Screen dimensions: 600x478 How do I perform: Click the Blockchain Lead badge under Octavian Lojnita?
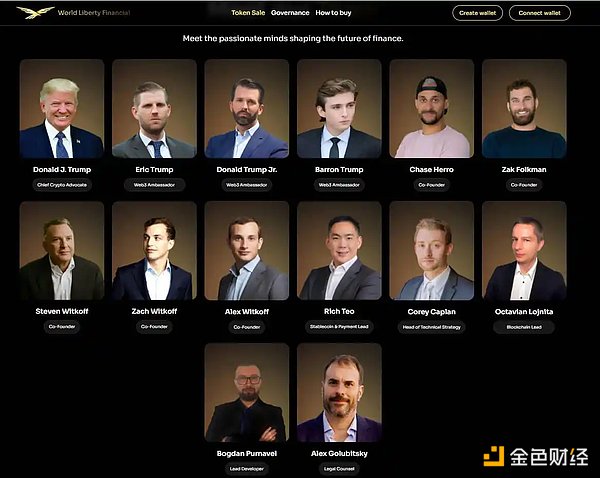pyautogui.click(x=524, y=327)
